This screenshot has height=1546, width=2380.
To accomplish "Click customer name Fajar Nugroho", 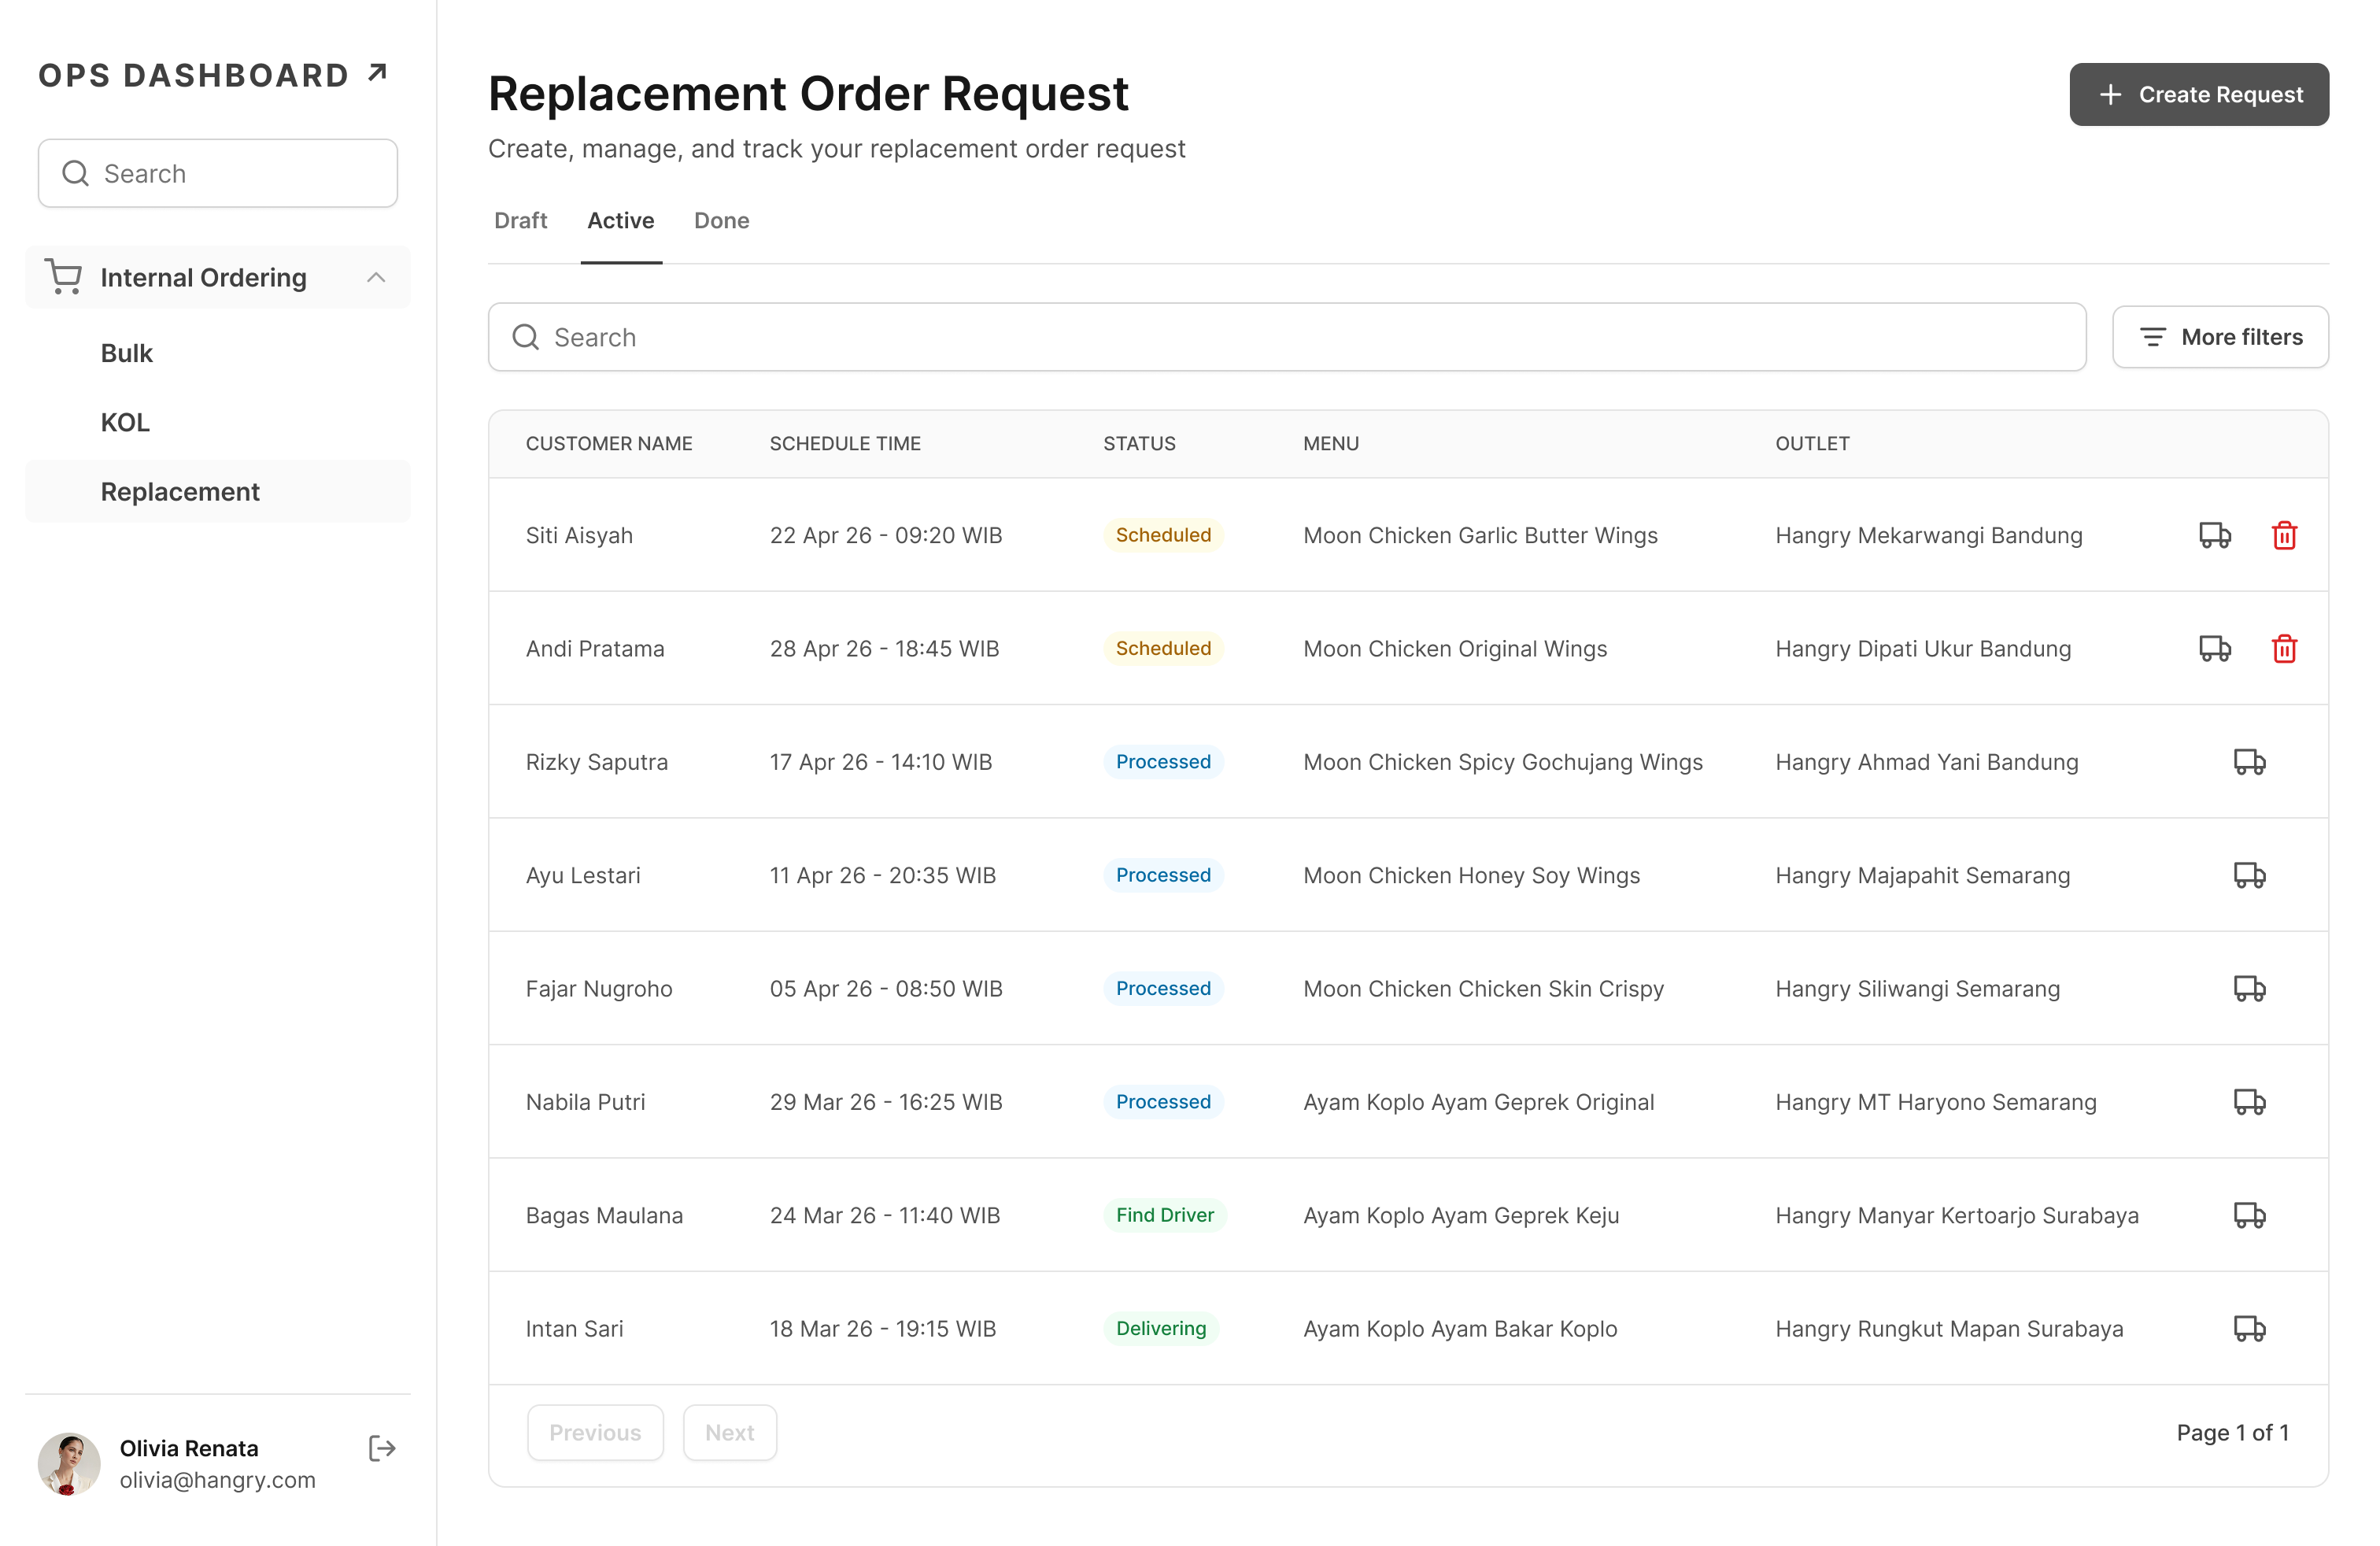I will click(x=599, y=989).
